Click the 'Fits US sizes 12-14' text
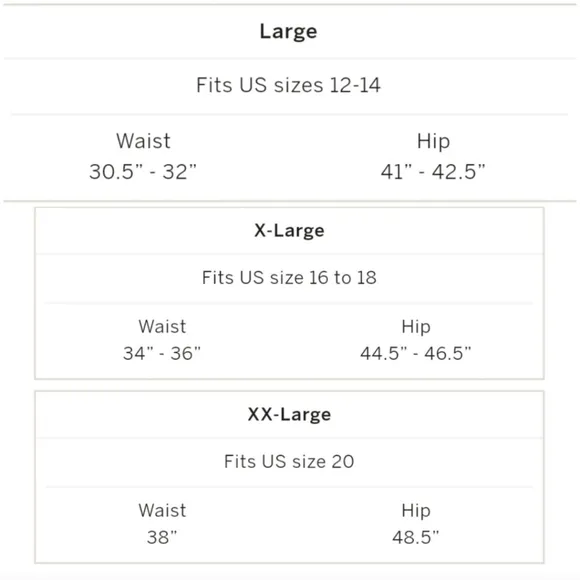The image size is (580, 580). point(288,85)
